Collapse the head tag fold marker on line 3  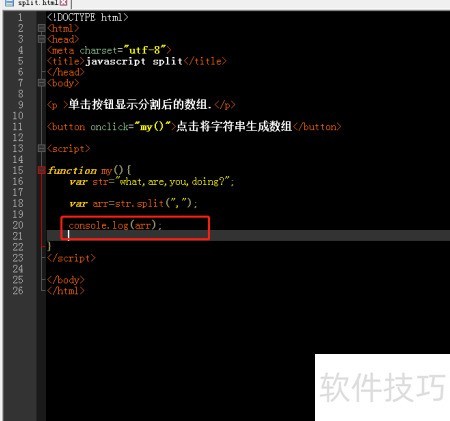click(x=41, y=39)
